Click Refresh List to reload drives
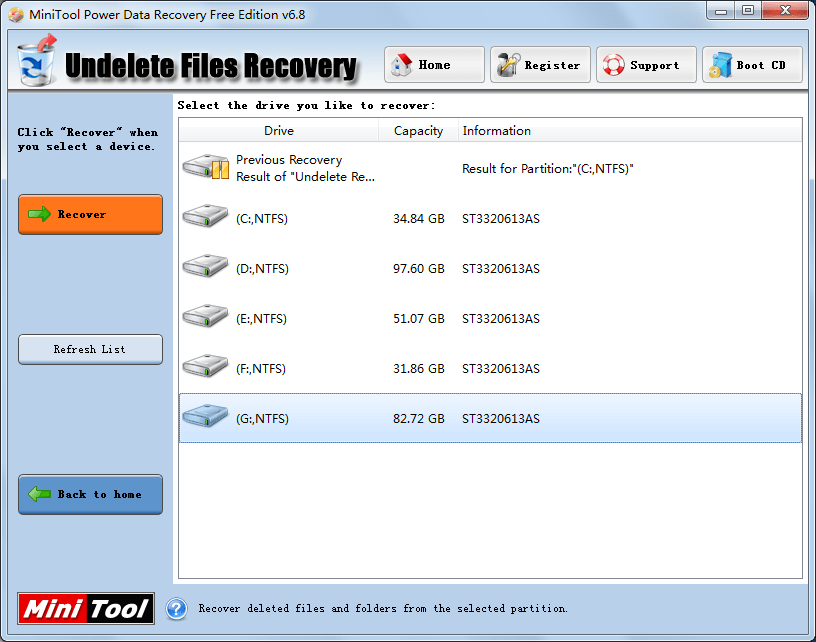816x642 pixels. 90,349
